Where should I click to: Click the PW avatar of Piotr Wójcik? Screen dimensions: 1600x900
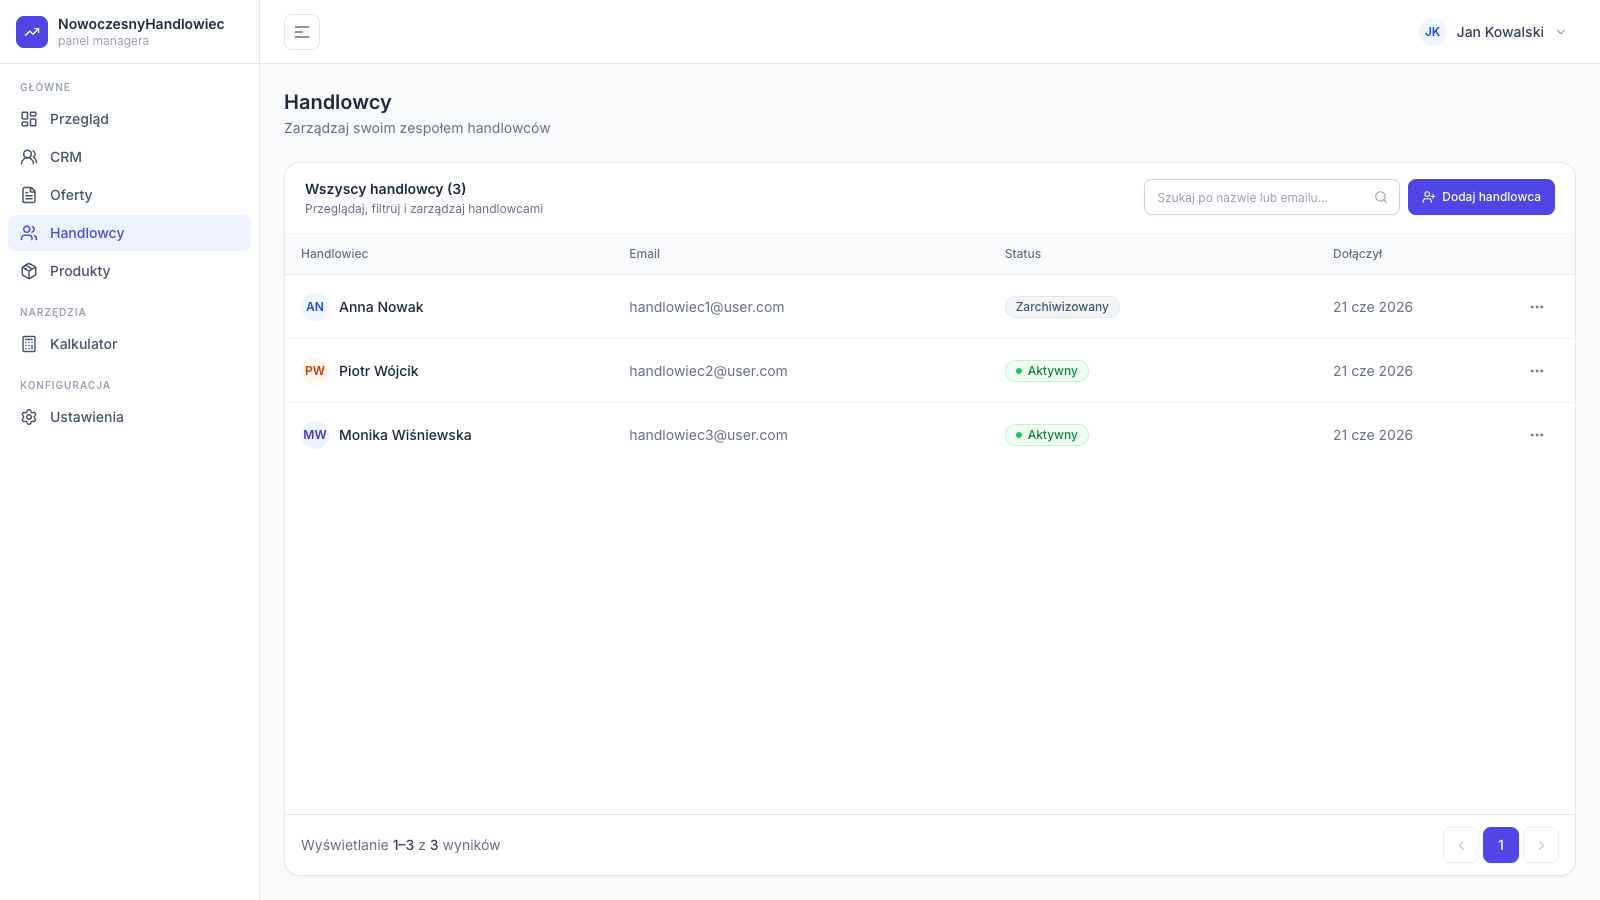(315, 371)
